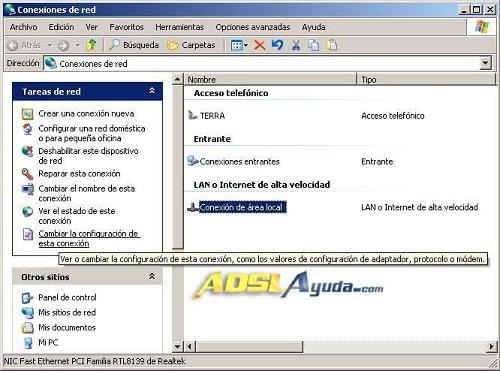Click the blue undo arrow icon

click(x=277, y=45)
